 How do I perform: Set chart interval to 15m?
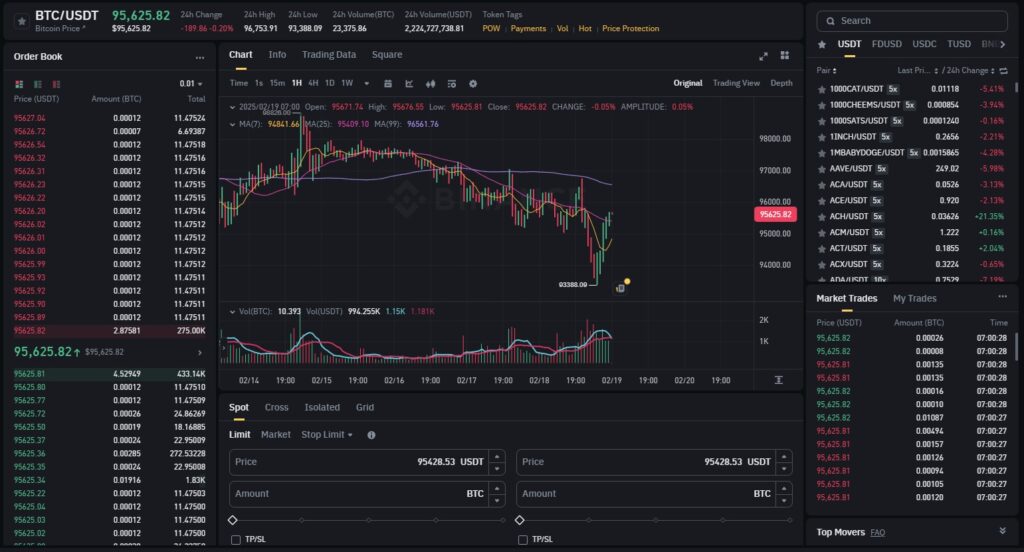(278, 84)
